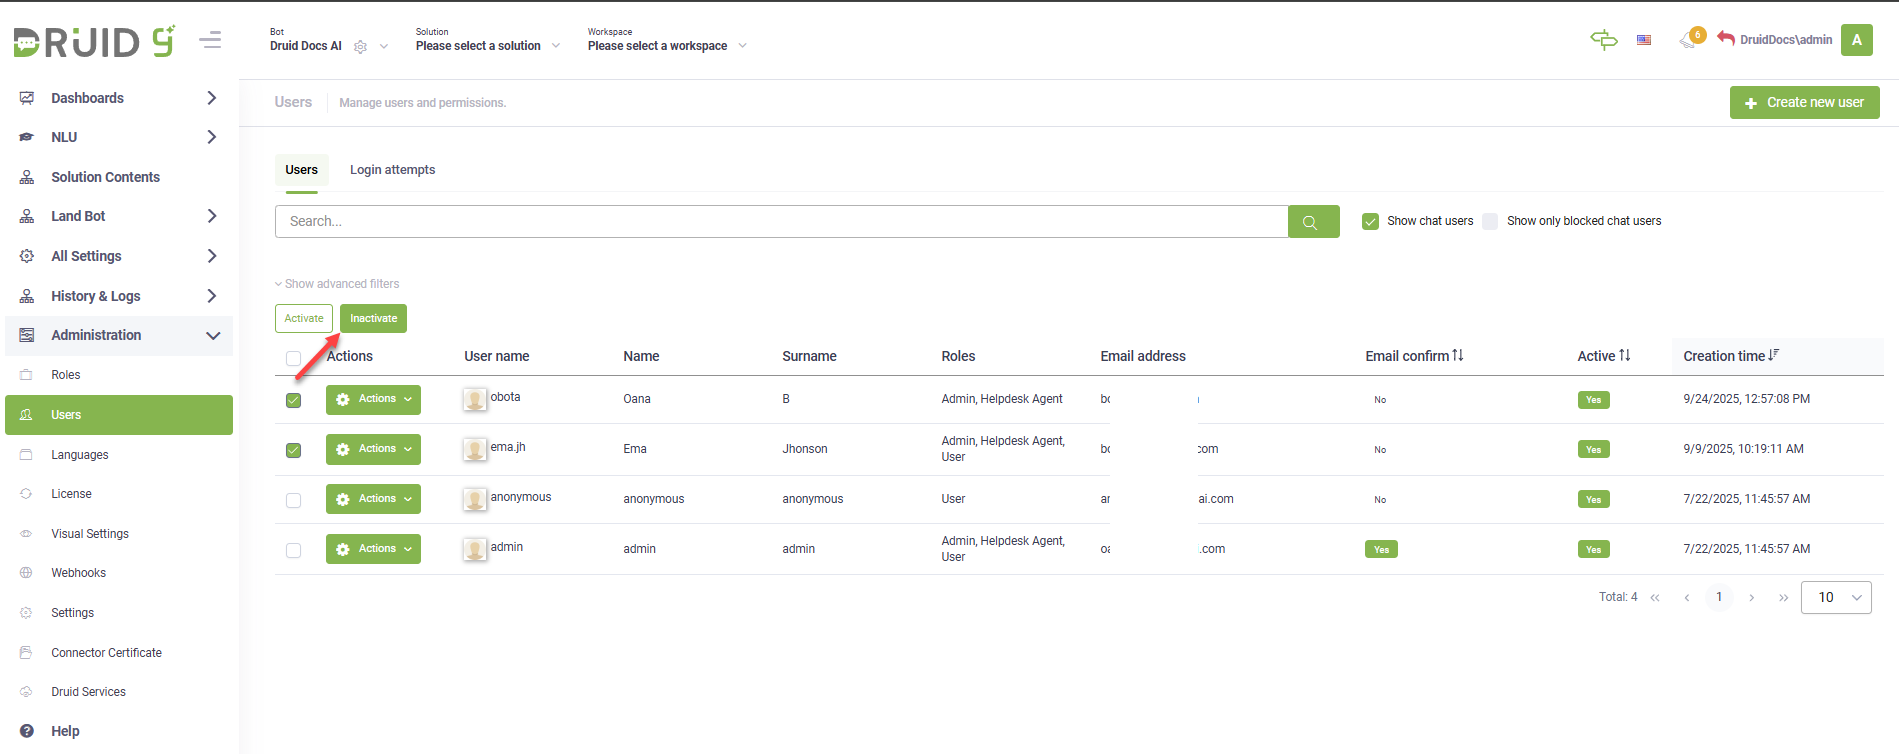This screenshot has height=754, width=1899.
Task: Click the Create new user button
Action: [x=1804, y=102]
